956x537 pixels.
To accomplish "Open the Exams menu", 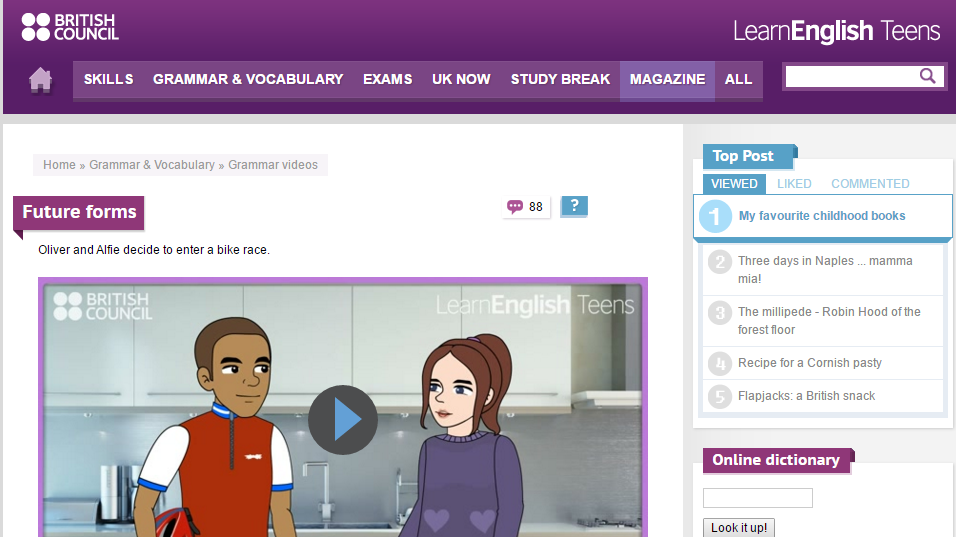I will [x=388, y=80].
